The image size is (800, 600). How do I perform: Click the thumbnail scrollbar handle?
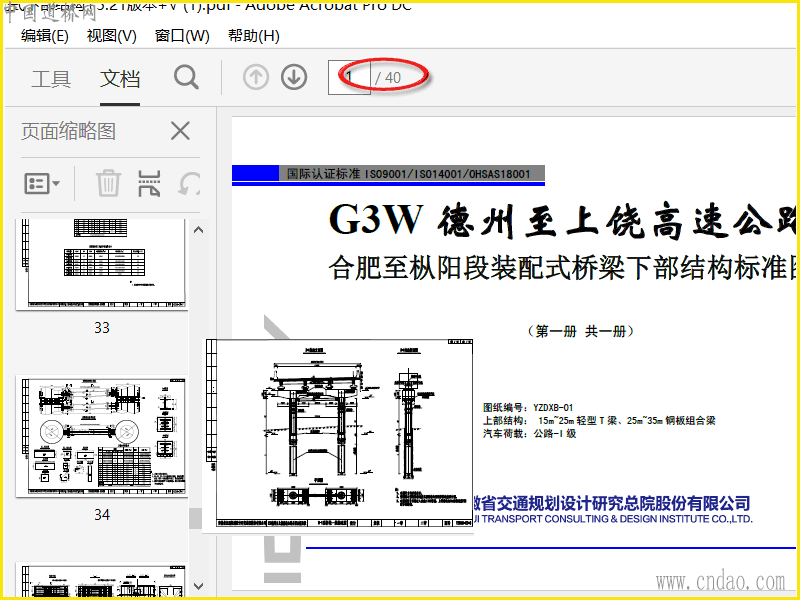(195, 518)
